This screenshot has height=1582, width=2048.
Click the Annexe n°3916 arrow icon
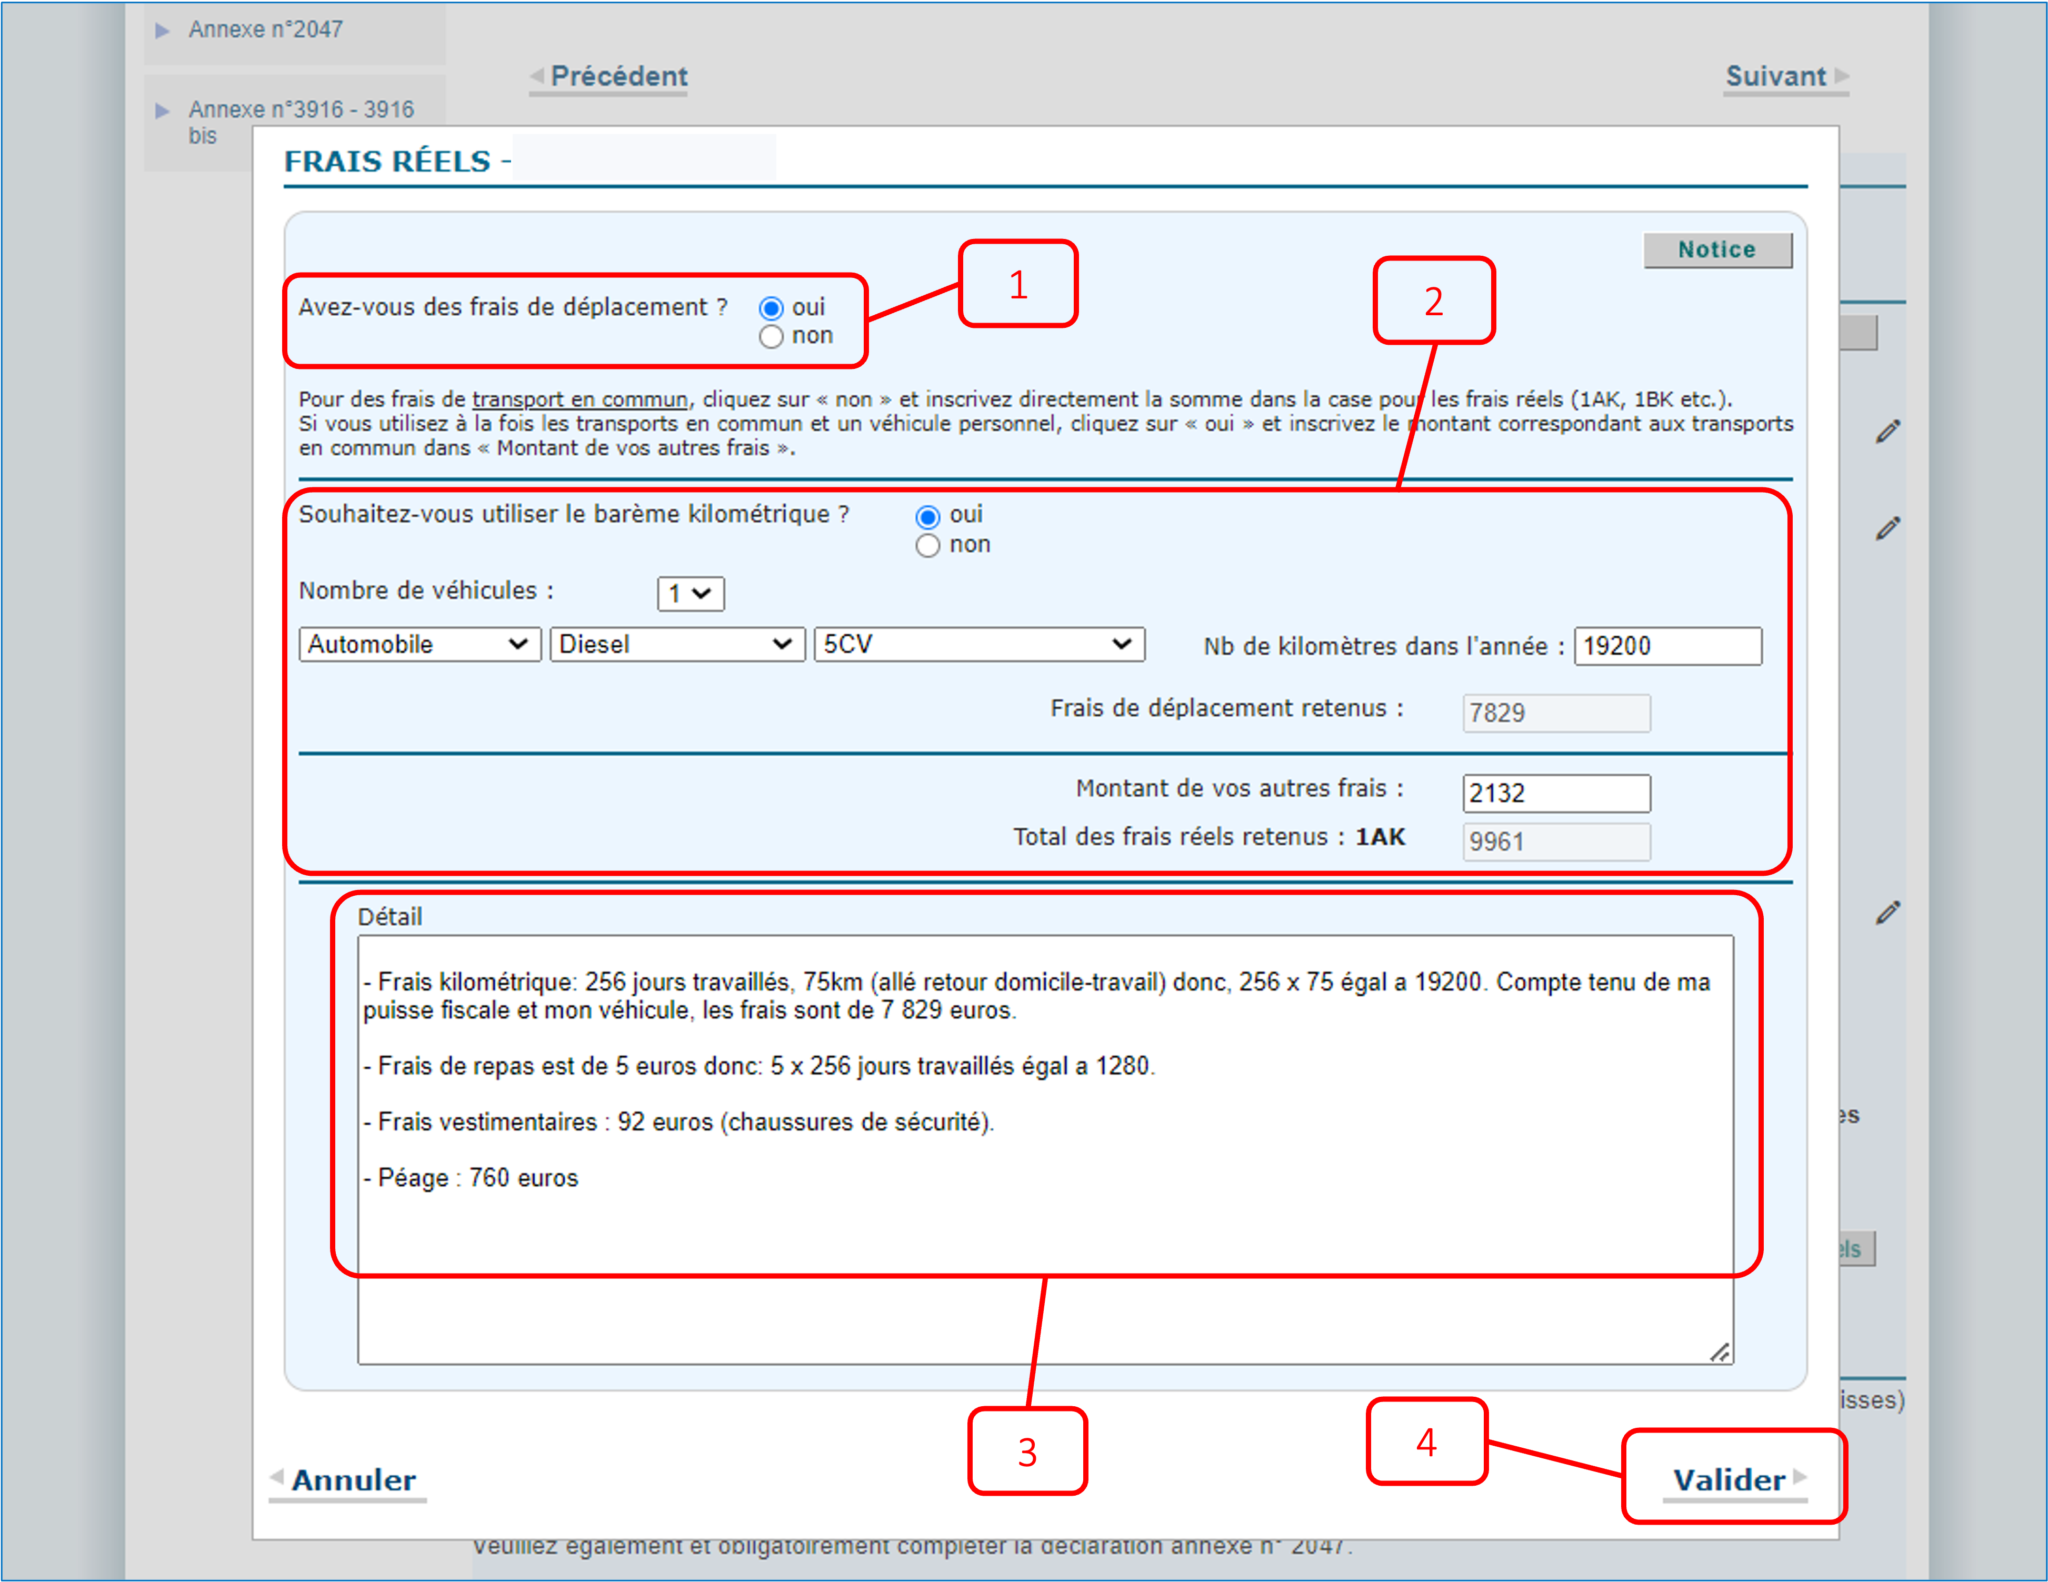[x=162, y=110]
